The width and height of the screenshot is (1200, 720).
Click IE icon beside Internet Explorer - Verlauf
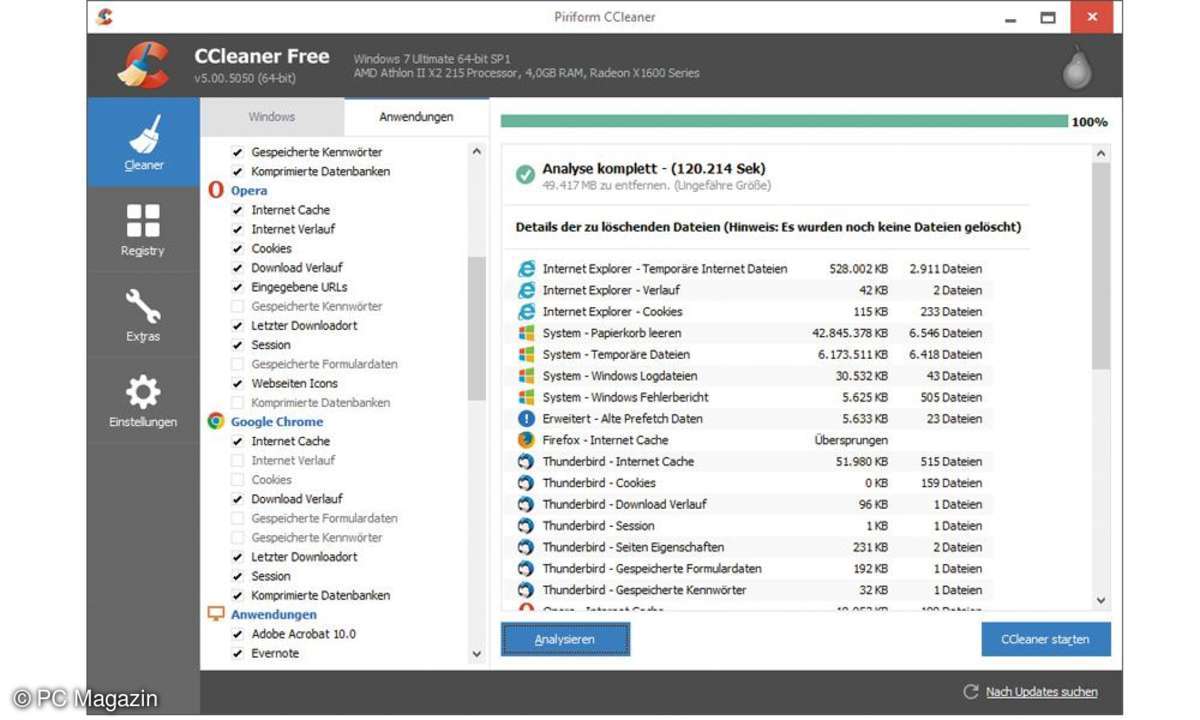526,290
